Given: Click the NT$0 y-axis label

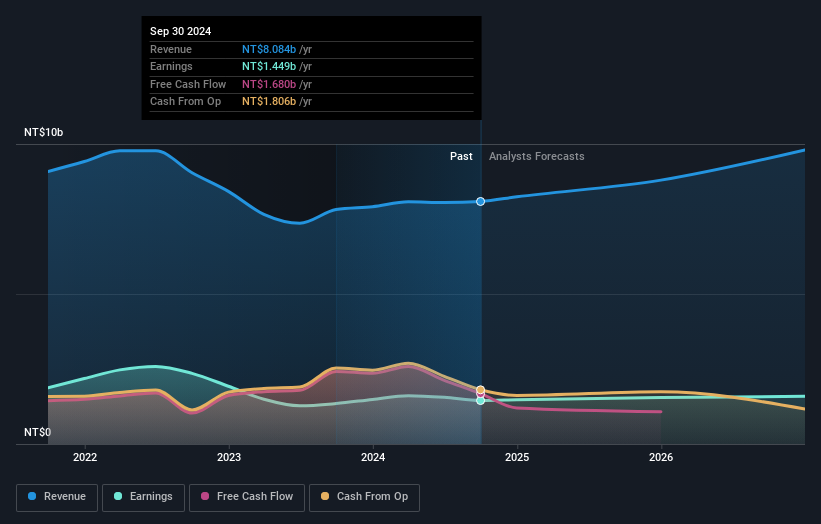Looking at the screenshot, I should (x=38, y=432).
